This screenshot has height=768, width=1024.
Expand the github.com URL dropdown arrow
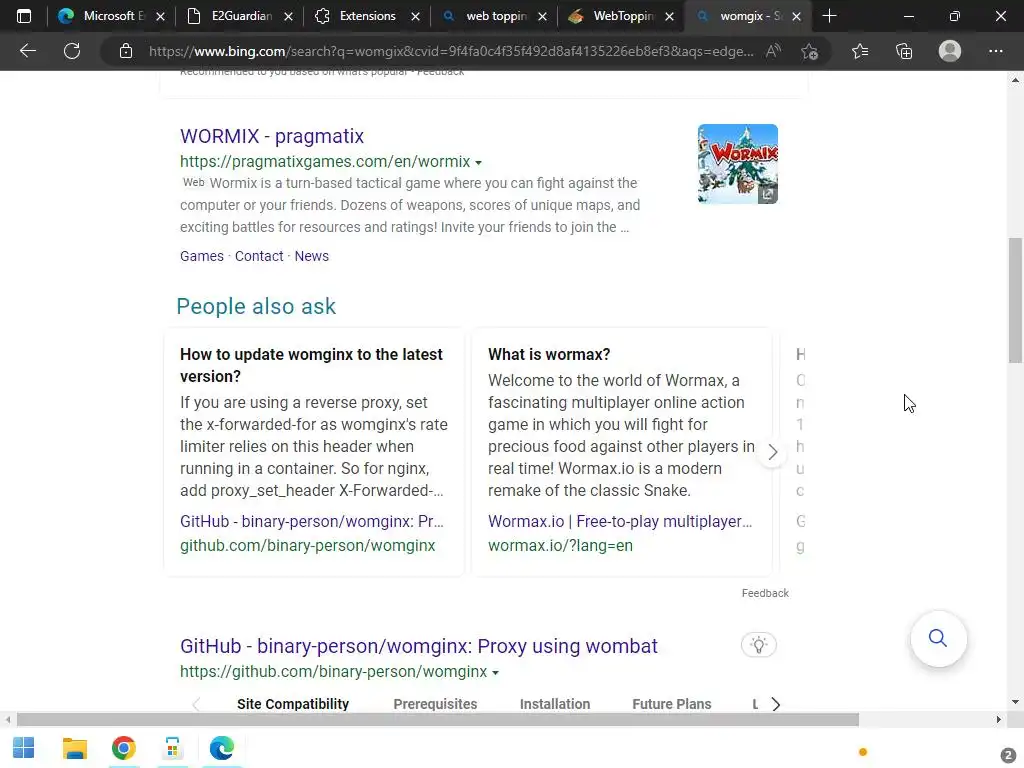click(x=495, y=673)
